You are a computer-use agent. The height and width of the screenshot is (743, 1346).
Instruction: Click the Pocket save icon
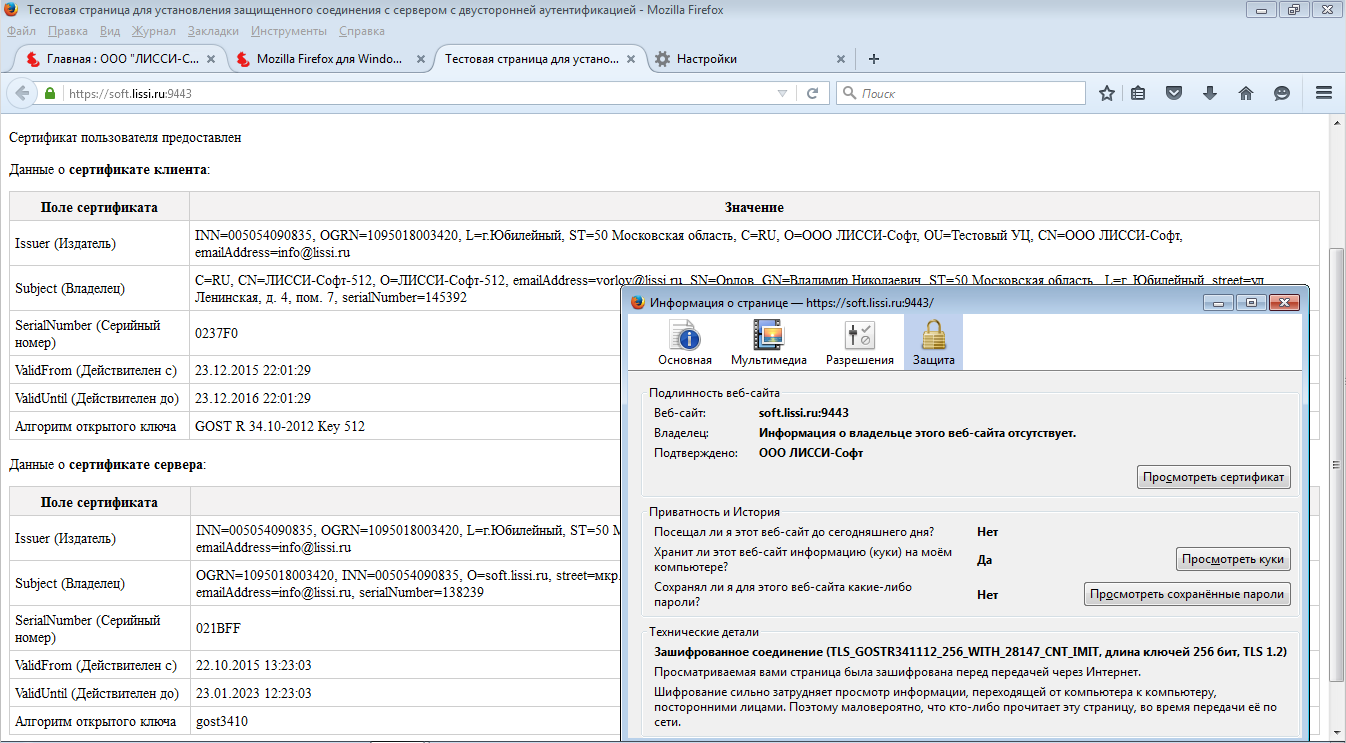click(1175, 93)
